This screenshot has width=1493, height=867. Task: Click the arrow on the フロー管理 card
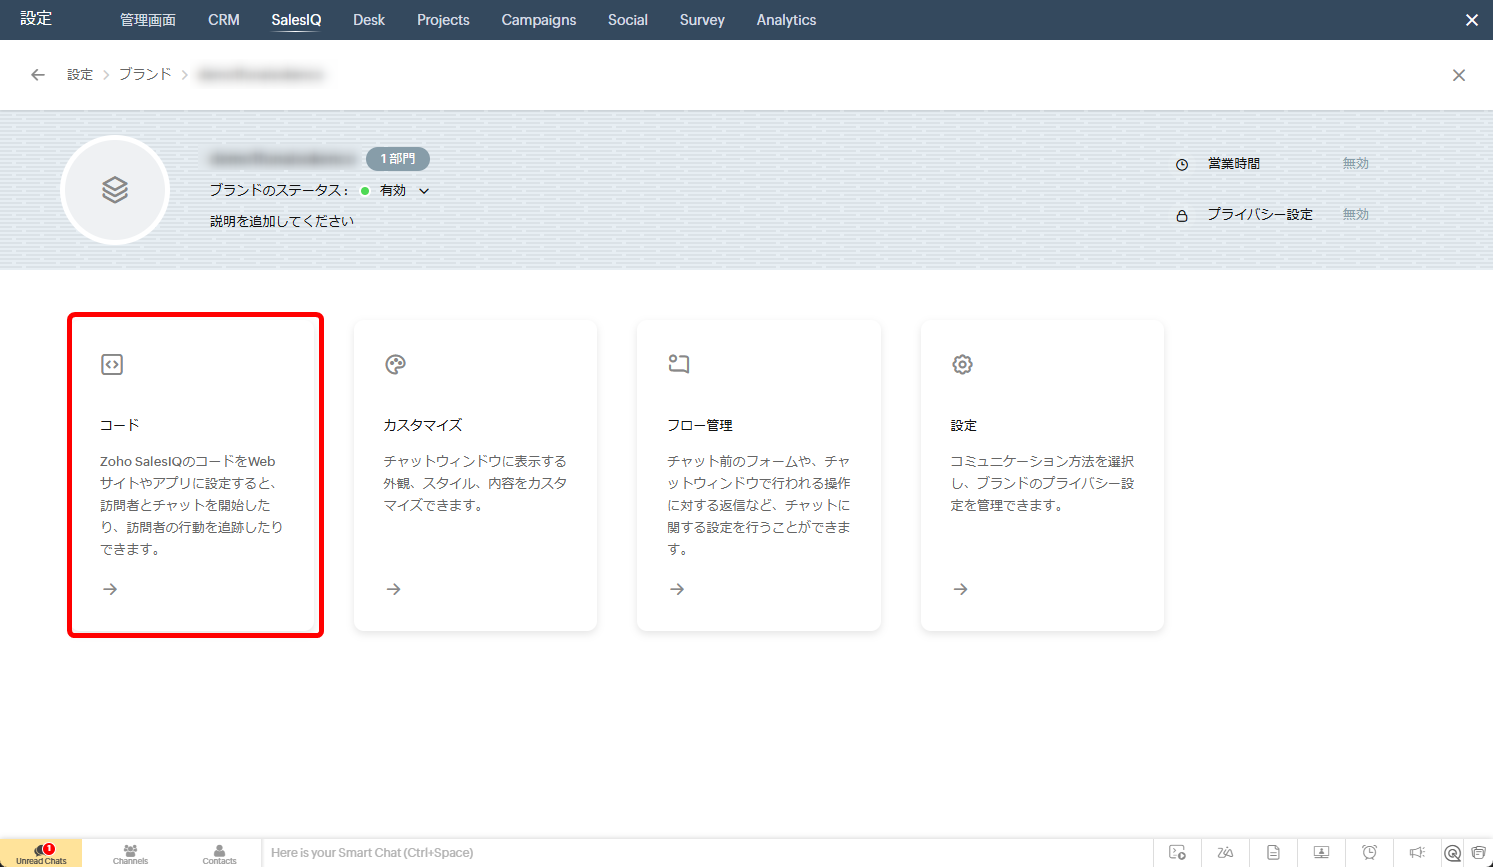click(677, 589)
